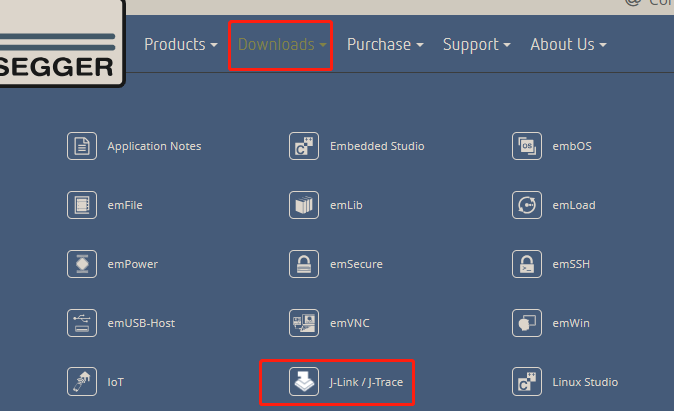Open the Purchase menu
This screenshot has width=674, height=411.
coord(385,45)
